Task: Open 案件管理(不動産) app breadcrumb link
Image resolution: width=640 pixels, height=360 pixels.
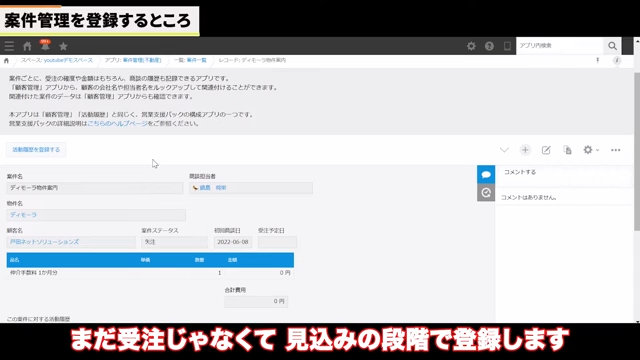Action: tap(142, 60)
